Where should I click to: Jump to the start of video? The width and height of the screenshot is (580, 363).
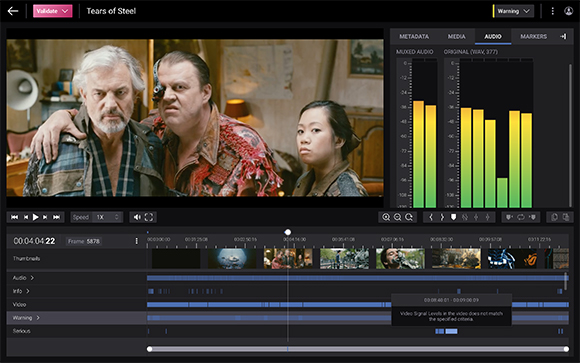14,217
